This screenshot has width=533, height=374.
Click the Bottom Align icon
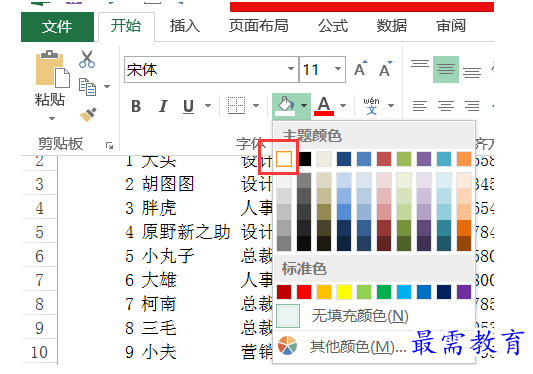(472, 72)
